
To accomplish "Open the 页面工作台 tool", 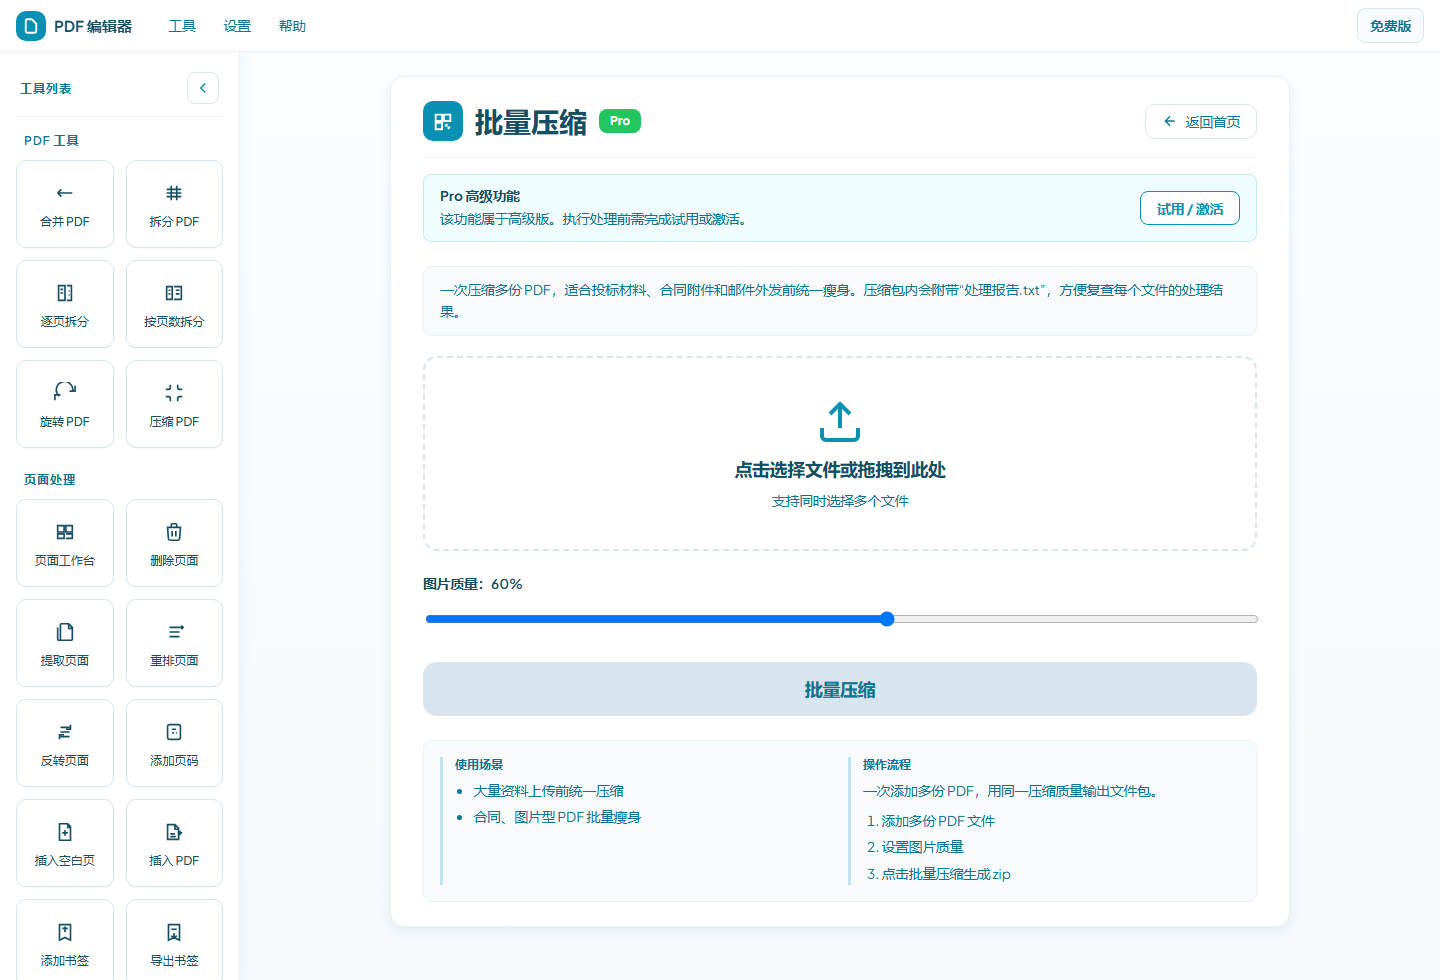I will point(65,543).
